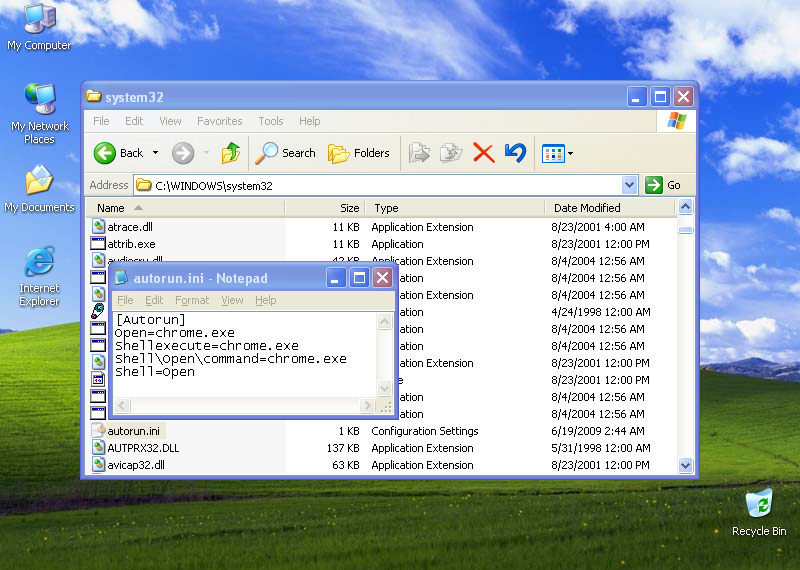This screenshot has height=570, width=800.
Task: Open Help menu in system32 window
Action: pos(310,121)
